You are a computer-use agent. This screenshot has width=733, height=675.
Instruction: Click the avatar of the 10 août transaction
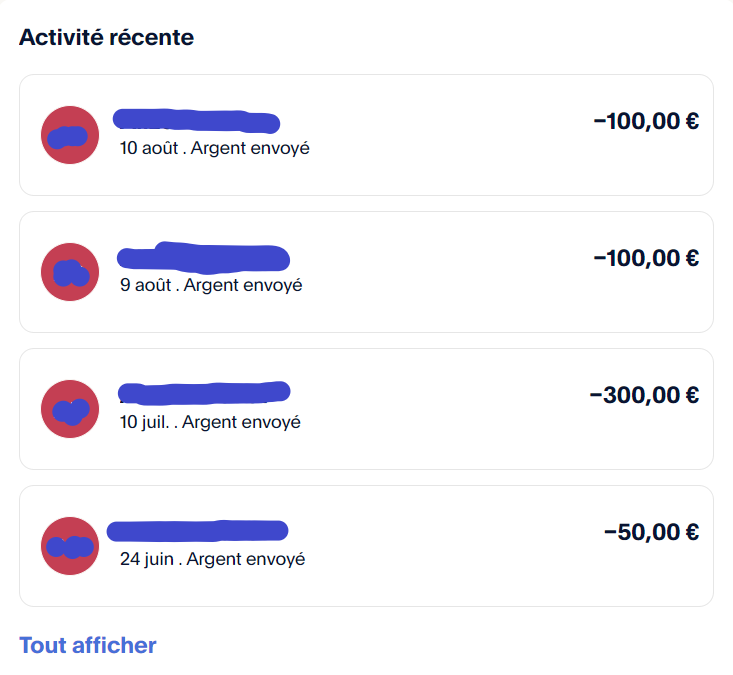tap(70, 135)
